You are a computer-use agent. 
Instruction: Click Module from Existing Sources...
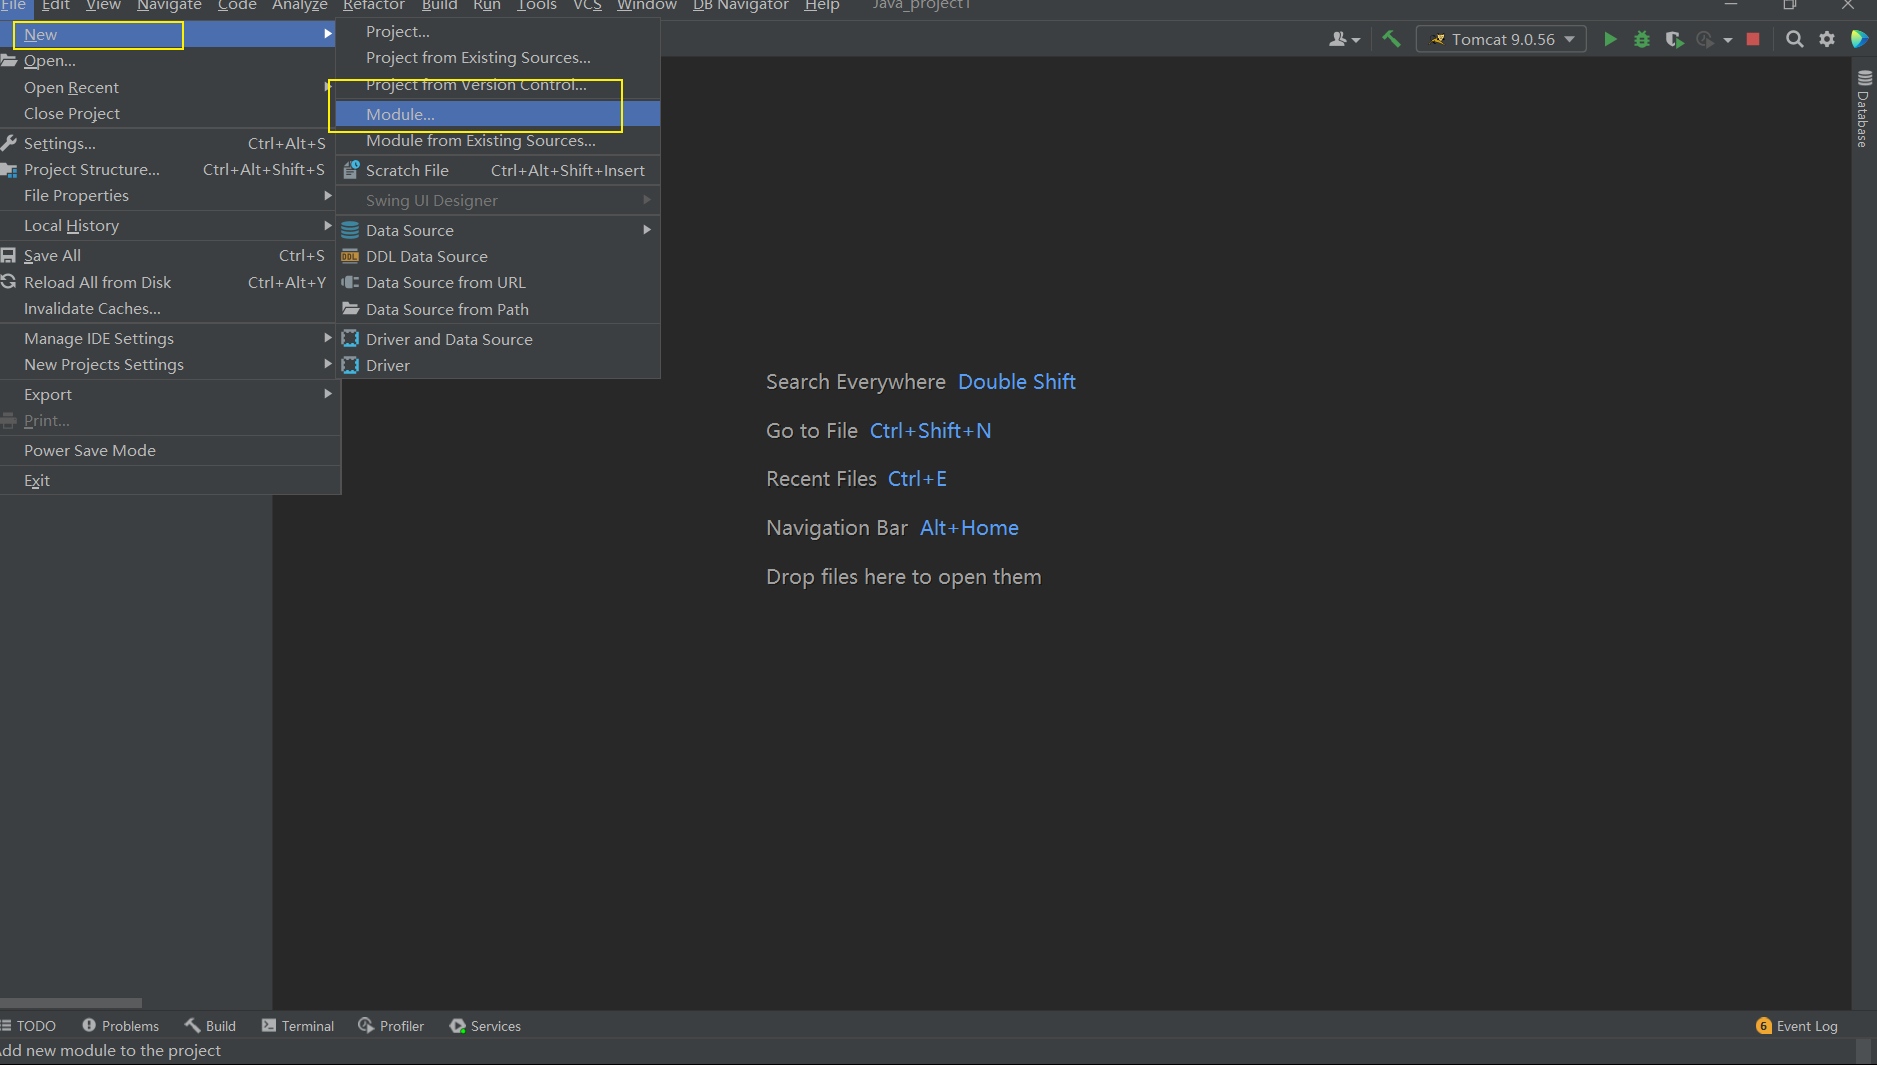click(497, 141)
